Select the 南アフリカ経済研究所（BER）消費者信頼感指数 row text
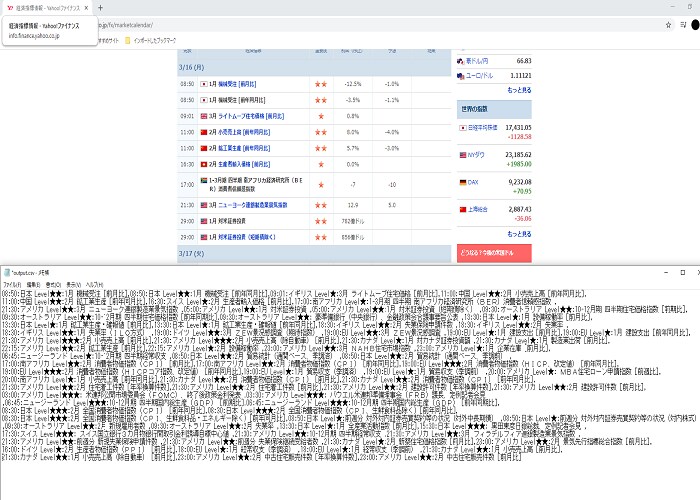Viewport: 700px width, 500px height. pos(256,185)
